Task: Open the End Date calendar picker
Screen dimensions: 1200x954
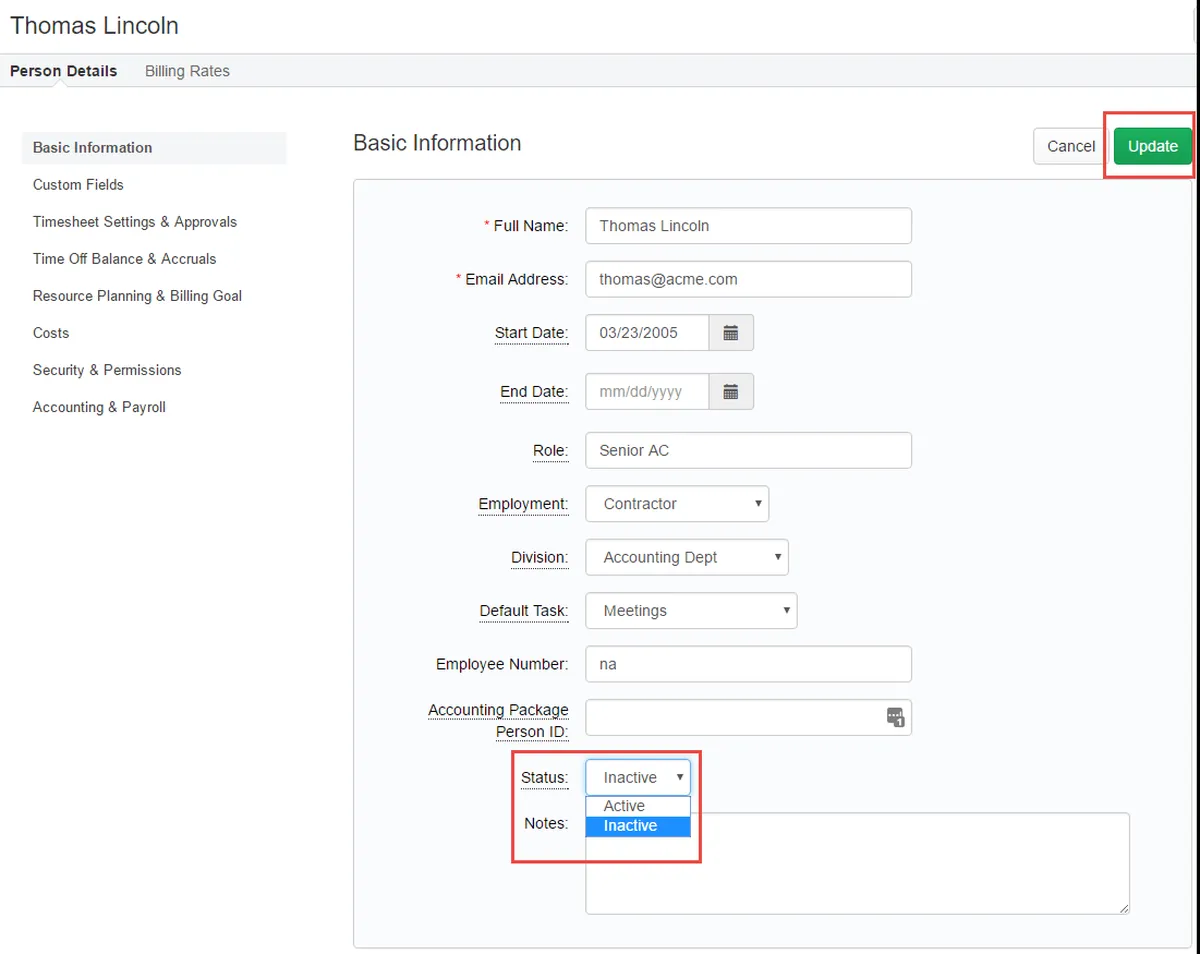Action: [731, 392]
